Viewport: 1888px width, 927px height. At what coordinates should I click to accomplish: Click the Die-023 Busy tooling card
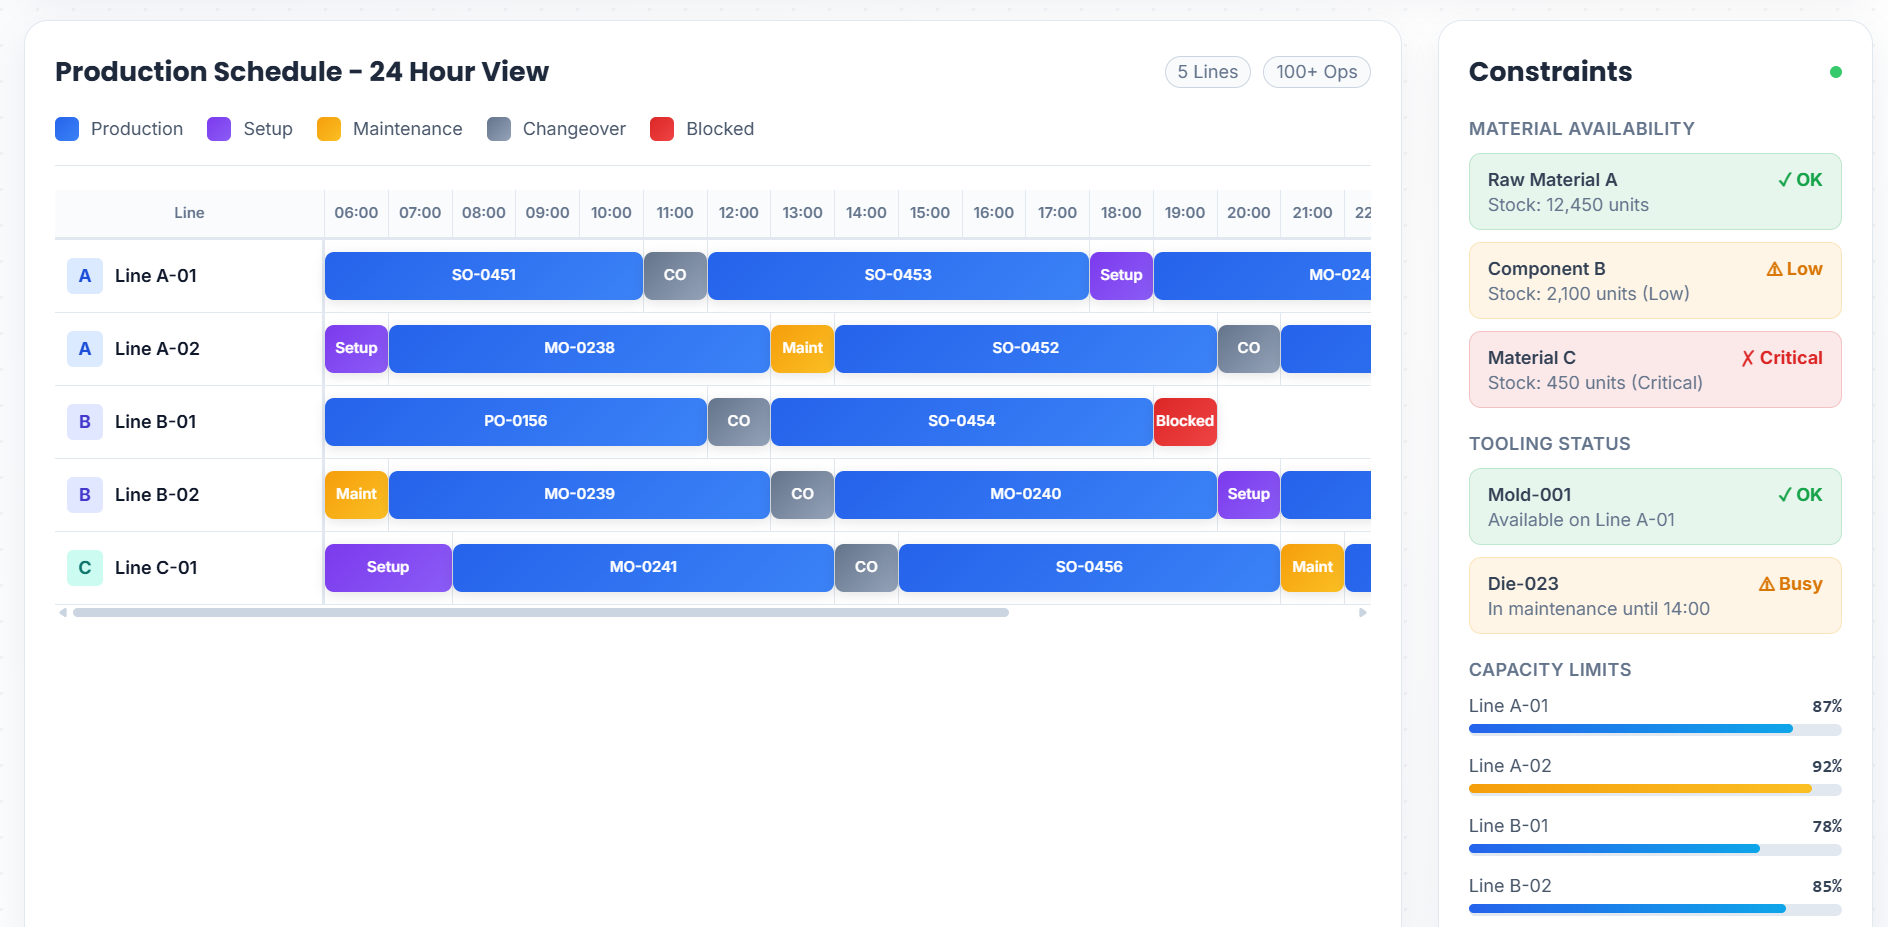(x=1654, y=596)
